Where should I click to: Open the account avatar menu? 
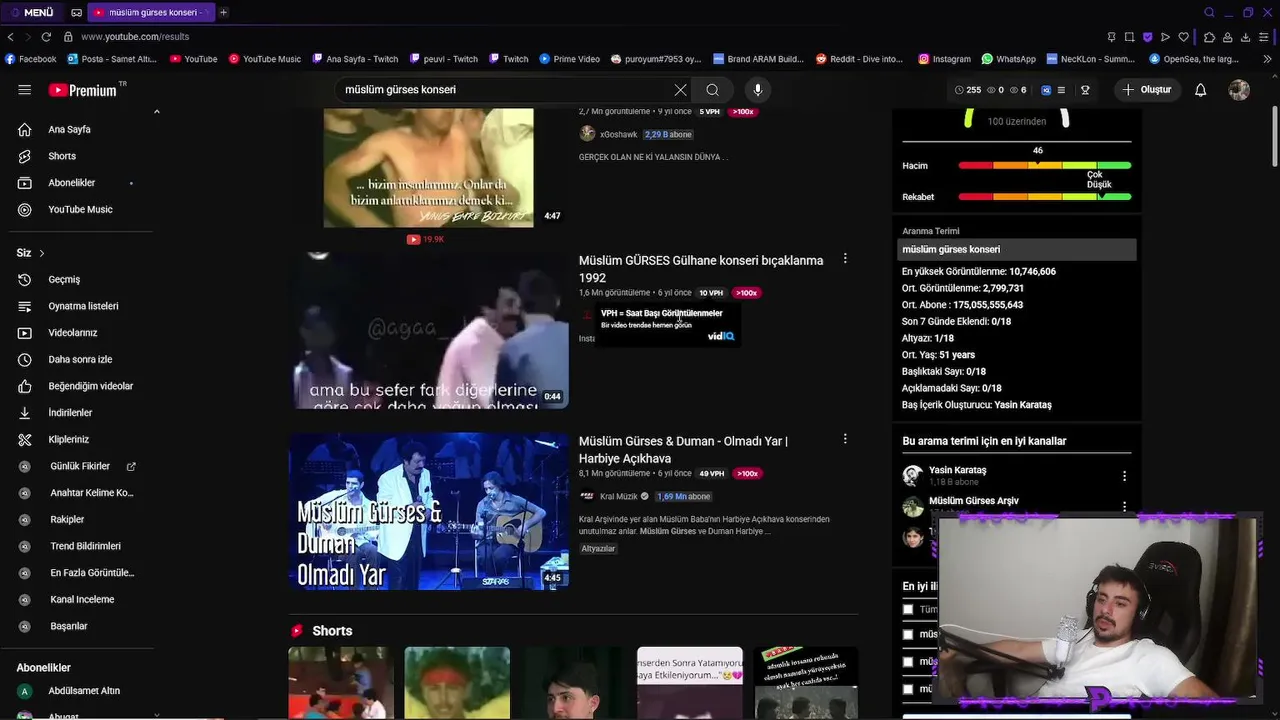pos(1239,90)
